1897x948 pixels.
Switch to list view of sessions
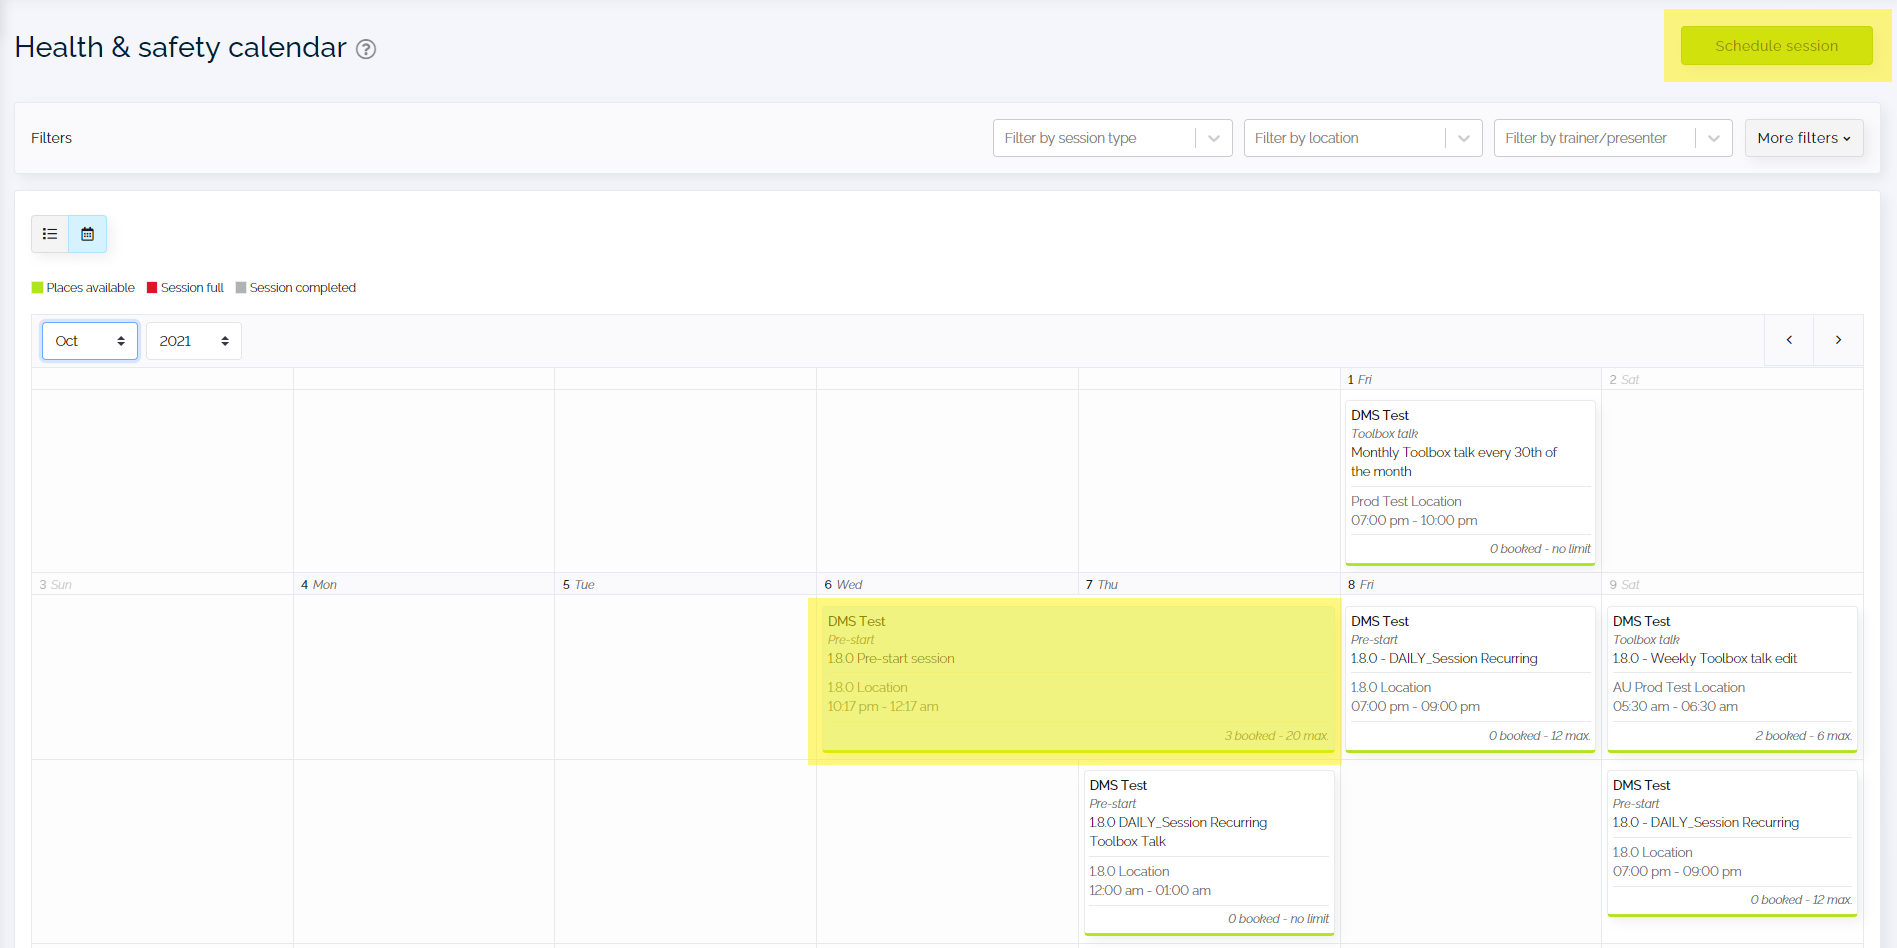(49, 233)
